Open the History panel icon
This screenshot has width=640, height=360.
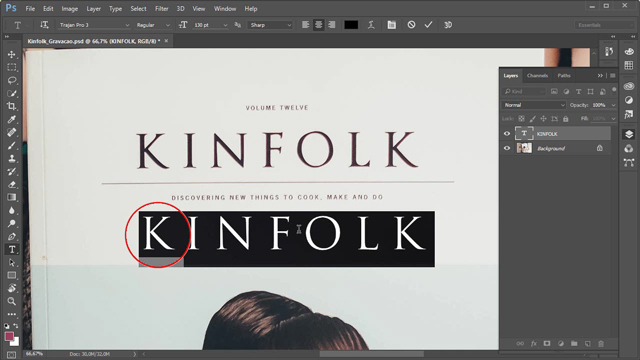pos(609,52)
